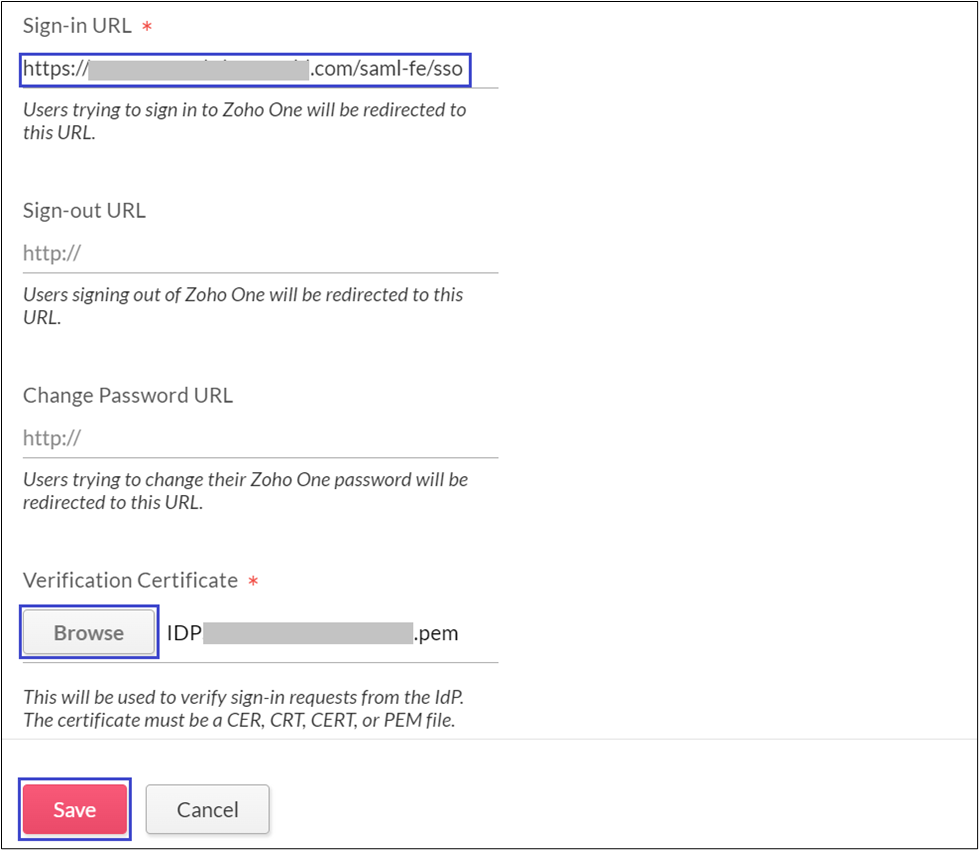Click the Change Password URL label

point(128,395)
